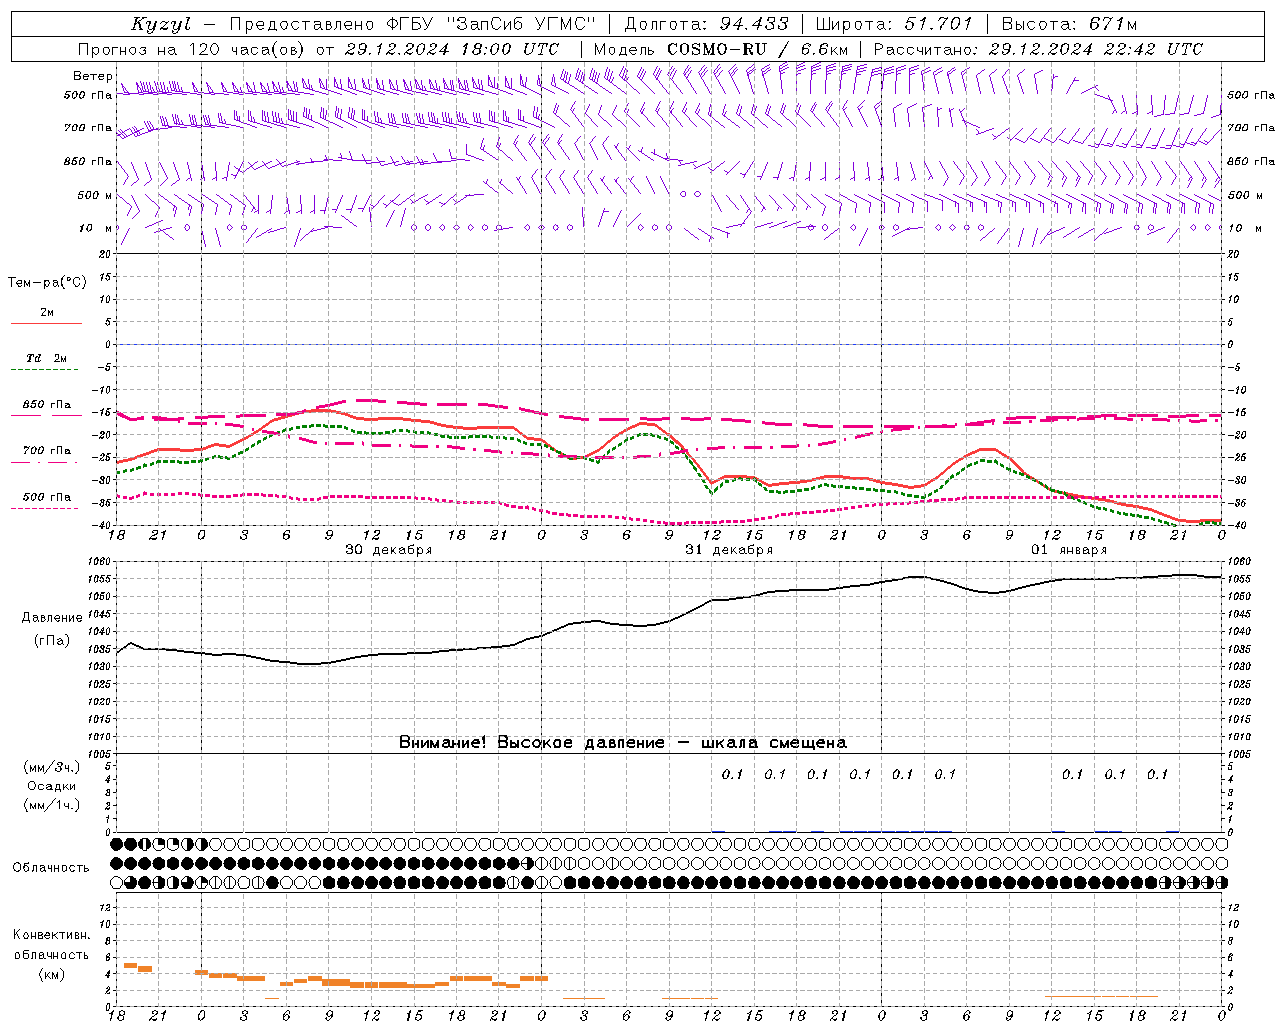
Task: Click warning "Внимание! Высокое давление — шкала смещена"
Action: [x=623, y=742]
